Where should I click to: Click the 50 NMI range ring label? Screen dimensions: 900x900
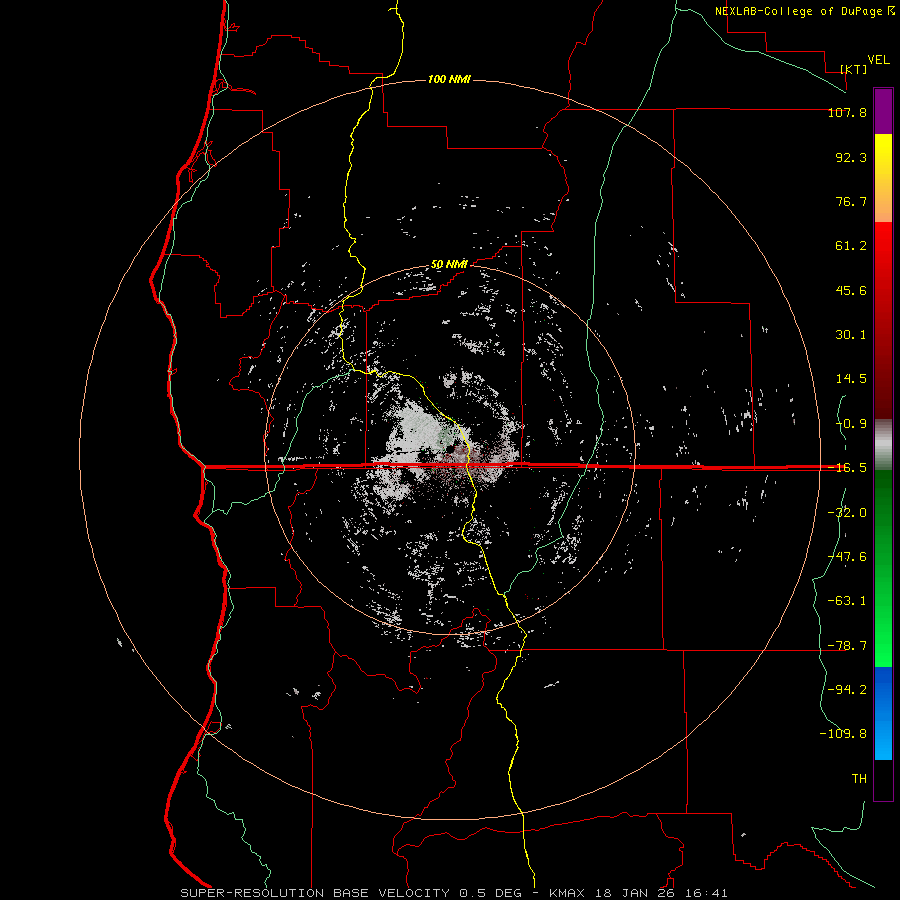coord(449,265)
